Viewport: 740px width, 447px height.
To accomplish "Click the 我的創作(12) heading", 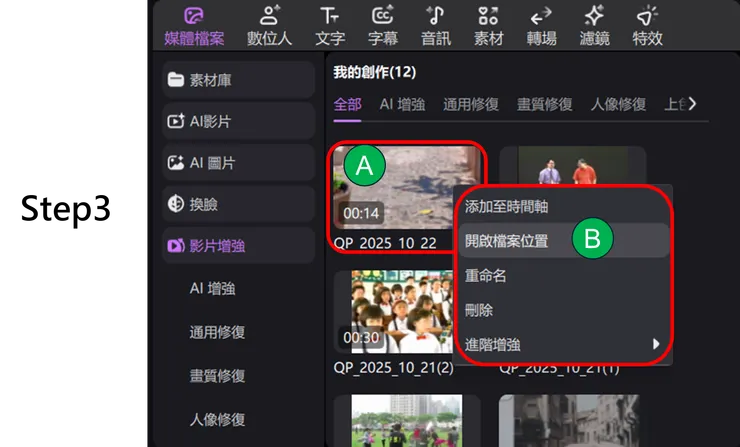I will pos(375,72).
